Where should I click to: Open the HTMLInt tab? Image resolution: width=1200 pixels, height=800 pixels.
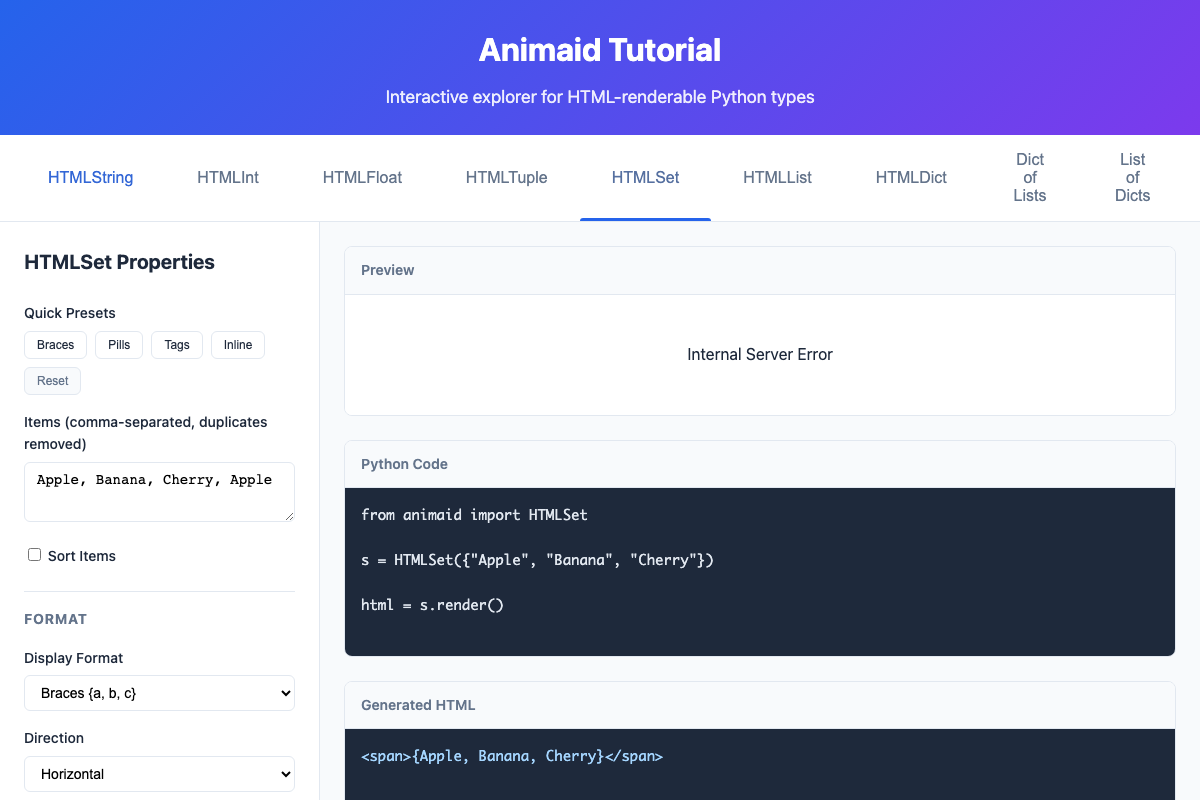(228, 177)
